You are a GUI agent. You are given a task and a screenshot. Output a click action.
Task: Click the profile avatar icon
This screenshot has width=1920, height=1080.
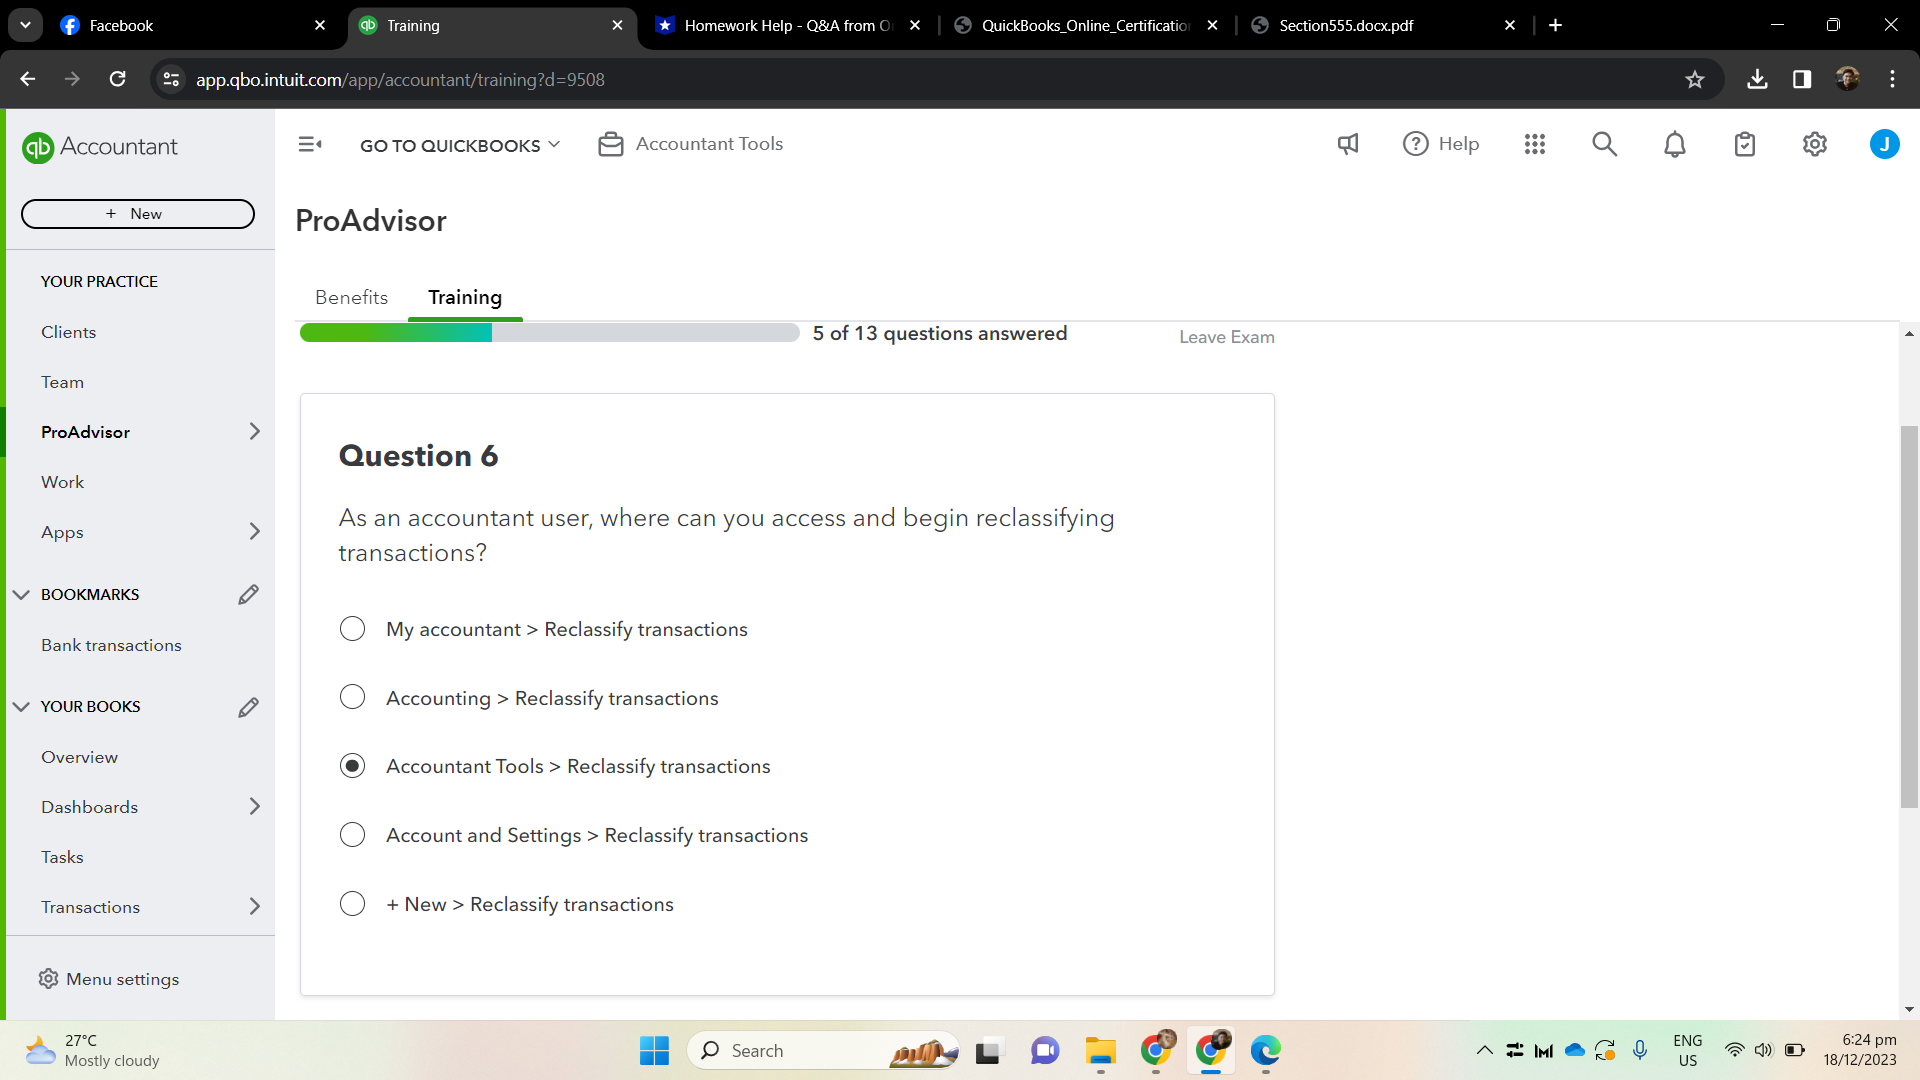coord(1885,144)
